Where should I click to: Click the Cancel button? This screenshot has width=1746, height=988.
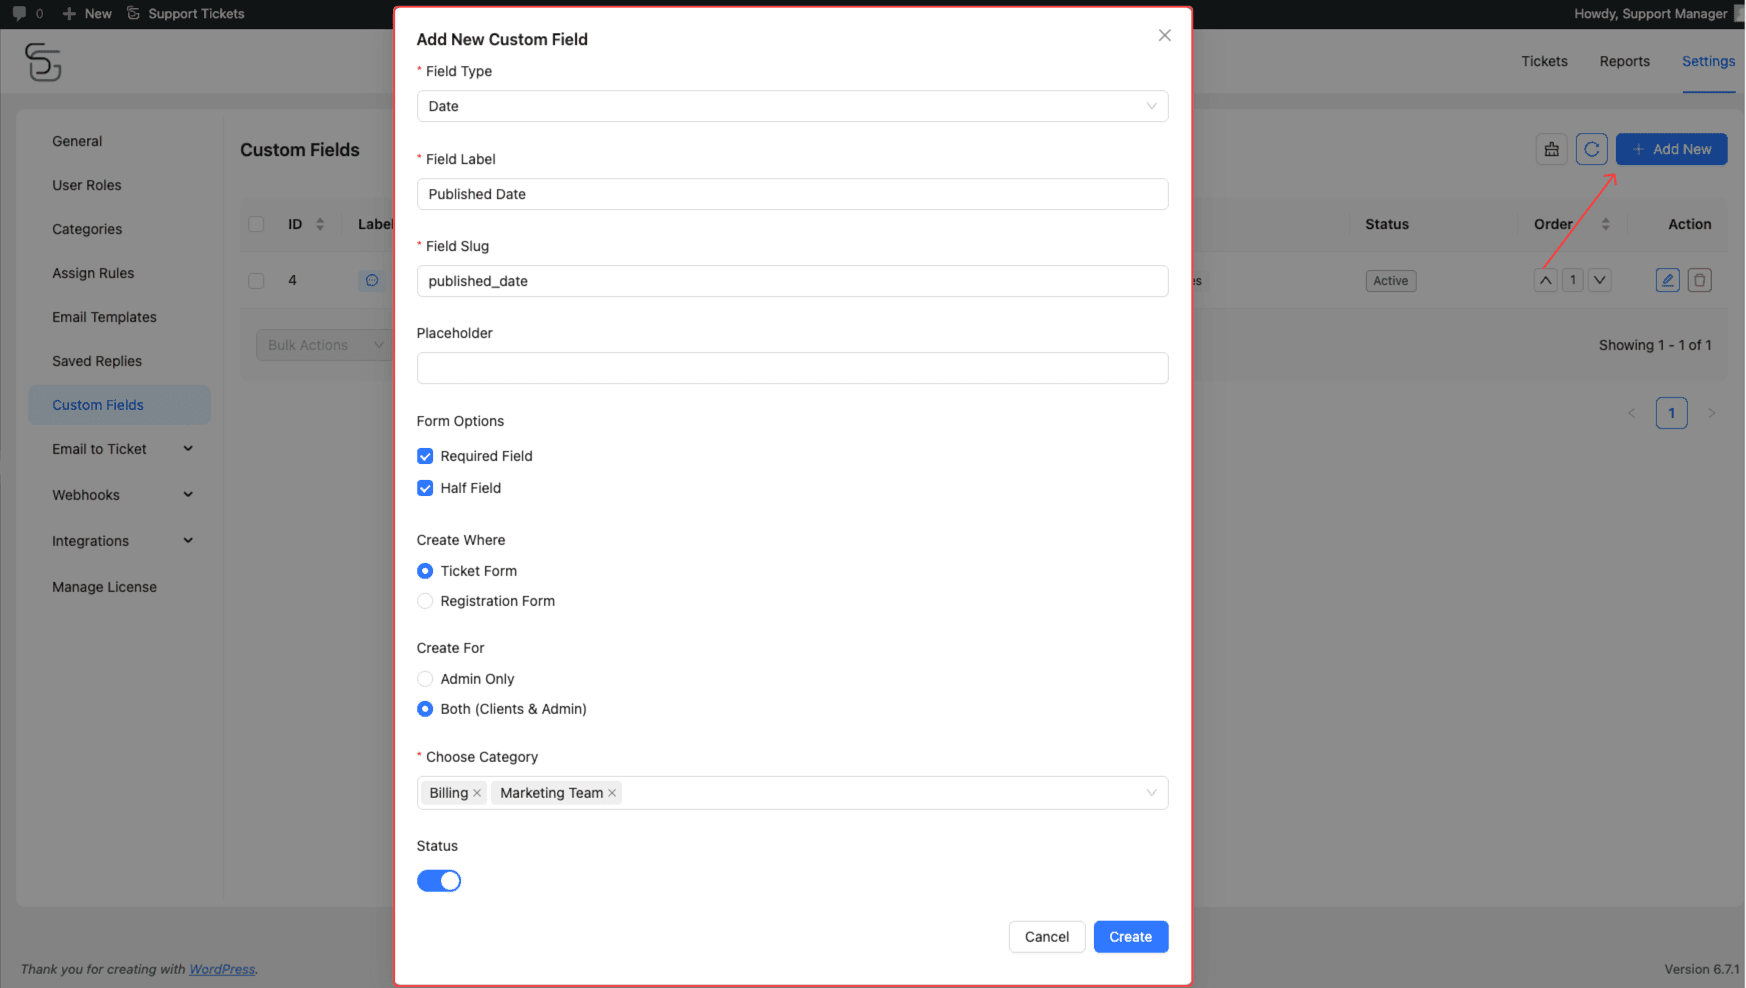click(x=1047, y=937)
